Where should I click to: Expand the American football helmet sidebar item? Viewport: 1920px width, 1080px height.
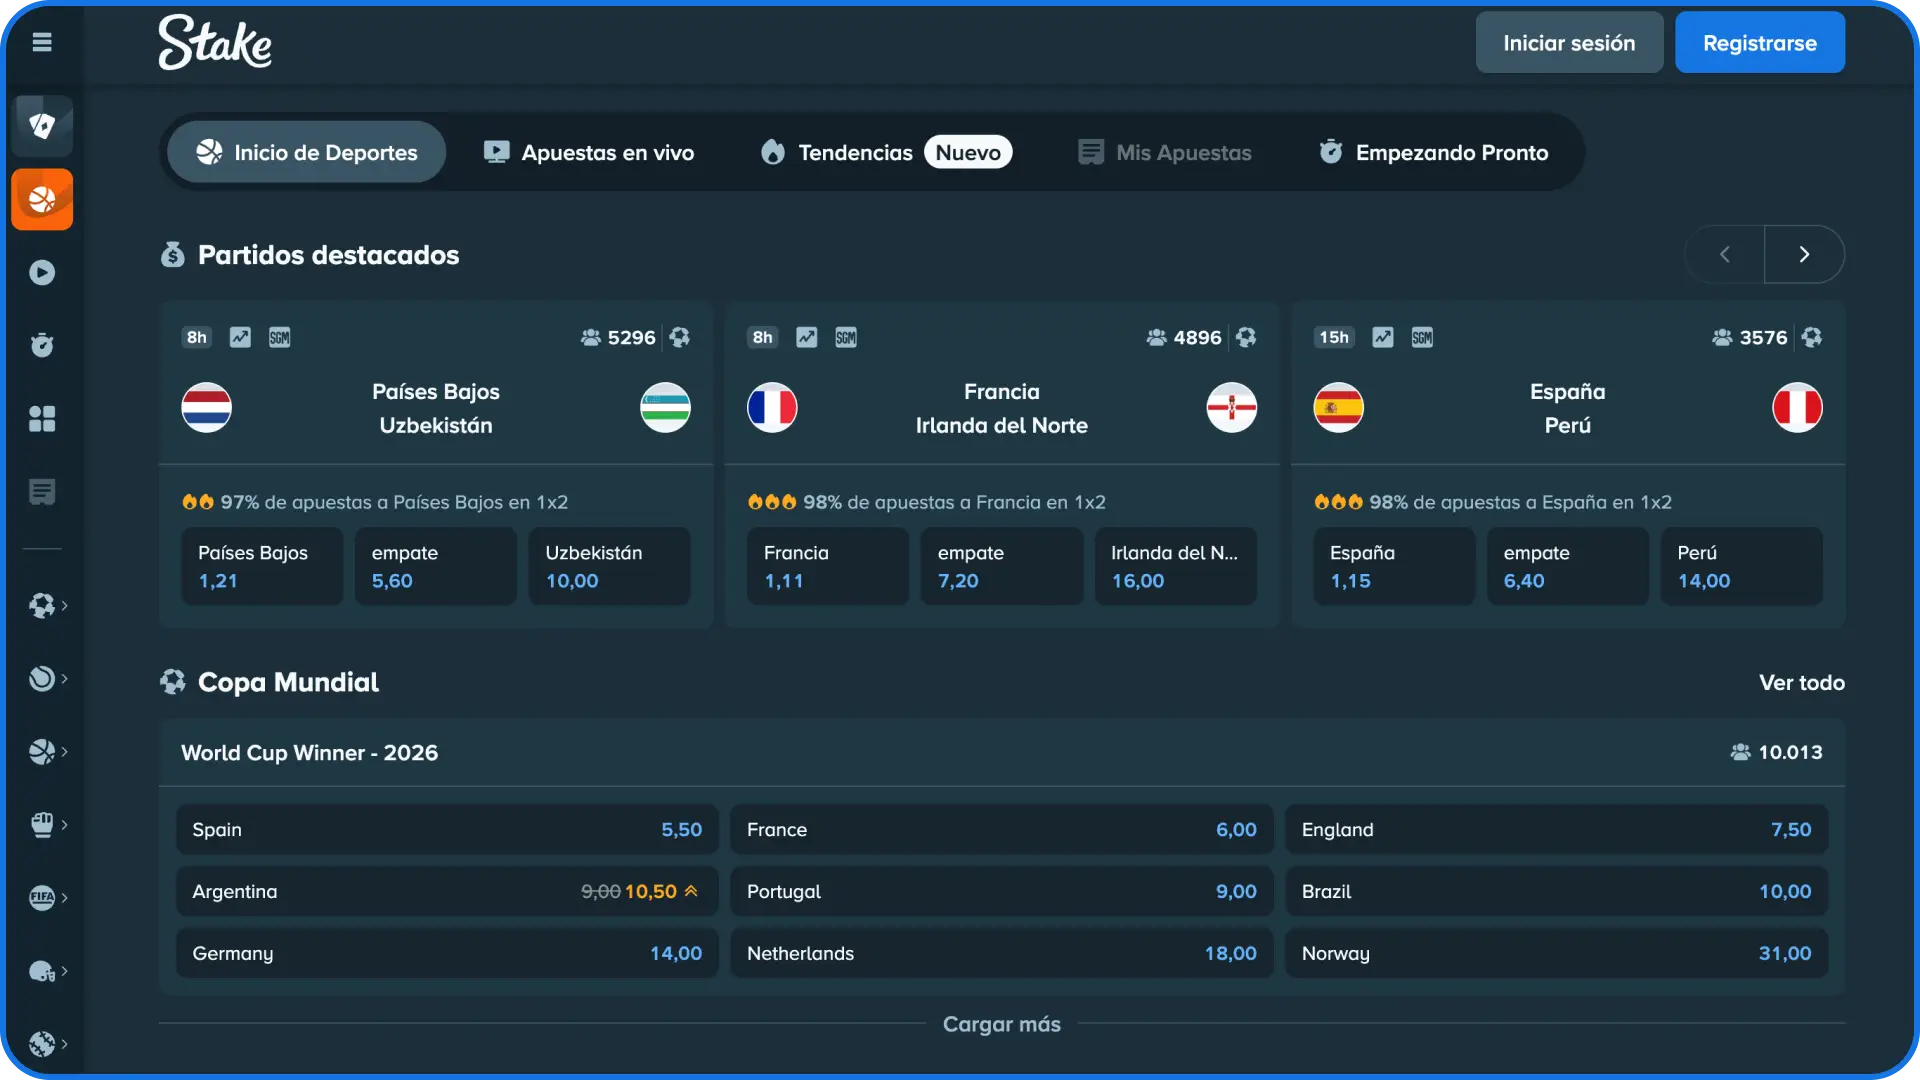coord(47,970)
